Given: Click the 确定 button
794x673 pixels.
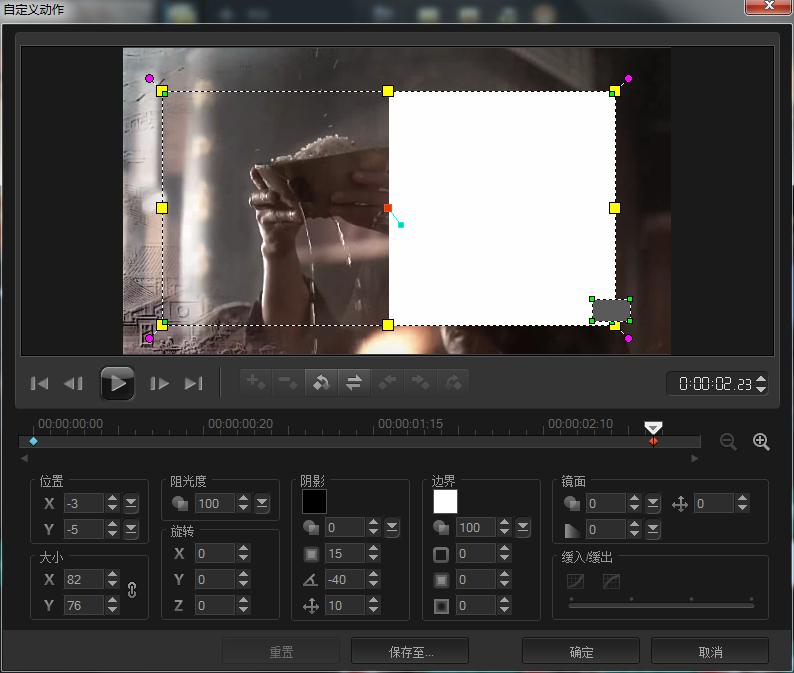Looking at the screenshot, I should (581, 652).
